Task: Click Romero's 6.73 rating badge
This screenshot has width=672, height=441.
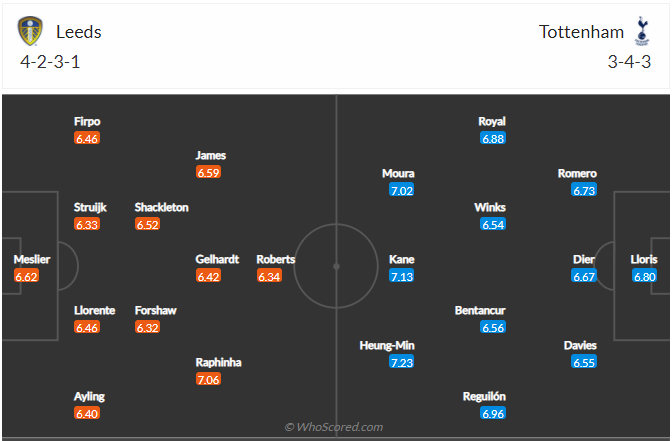Action: coord(584,190)
